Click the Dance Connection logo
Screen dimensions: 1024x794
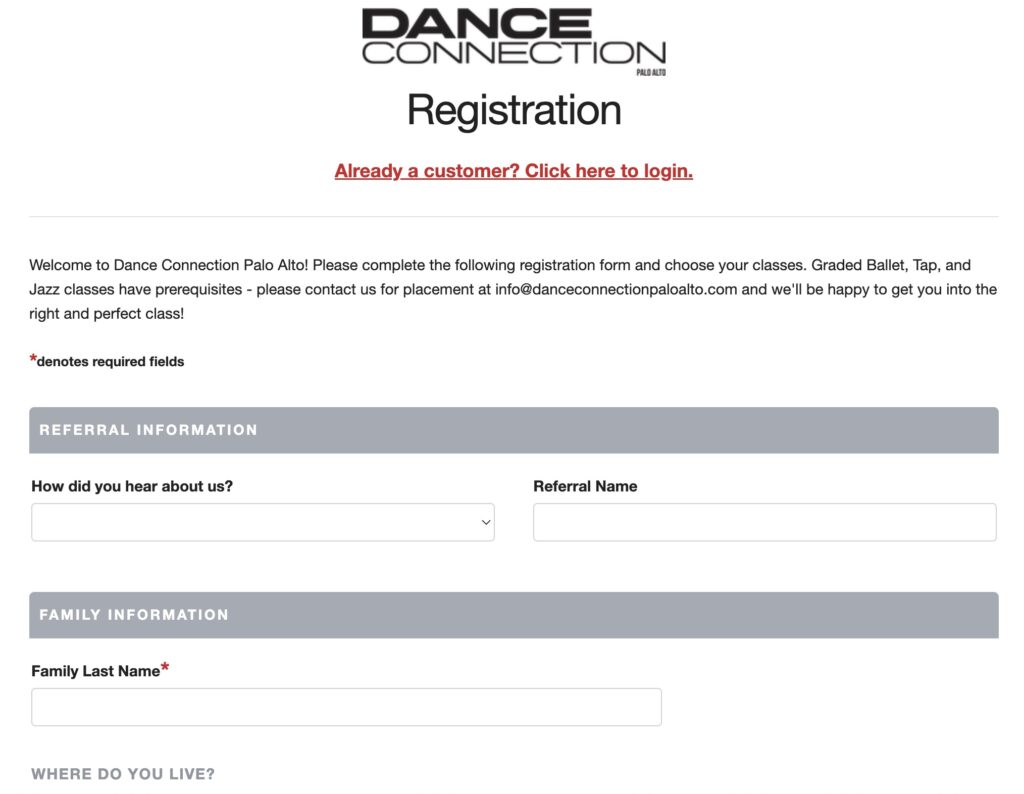tap(514, 40)
